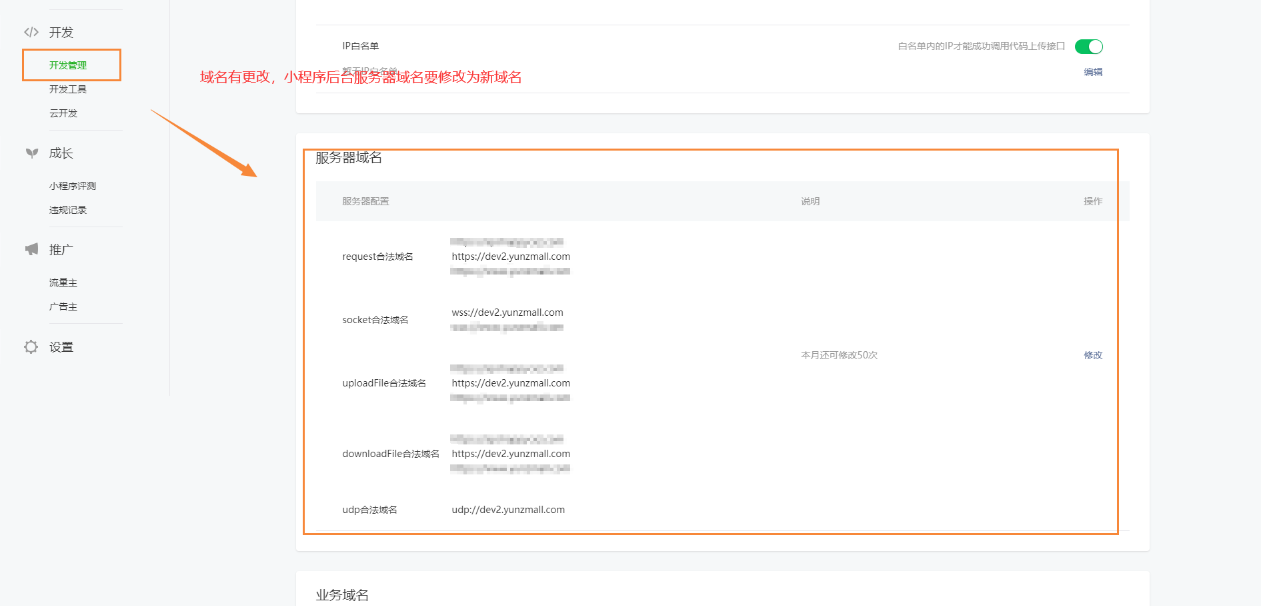Viewport: 1261px width, 606px height.
Task: Click the 编辑 link under IP白名单
Action: [x=1093, y=72]
